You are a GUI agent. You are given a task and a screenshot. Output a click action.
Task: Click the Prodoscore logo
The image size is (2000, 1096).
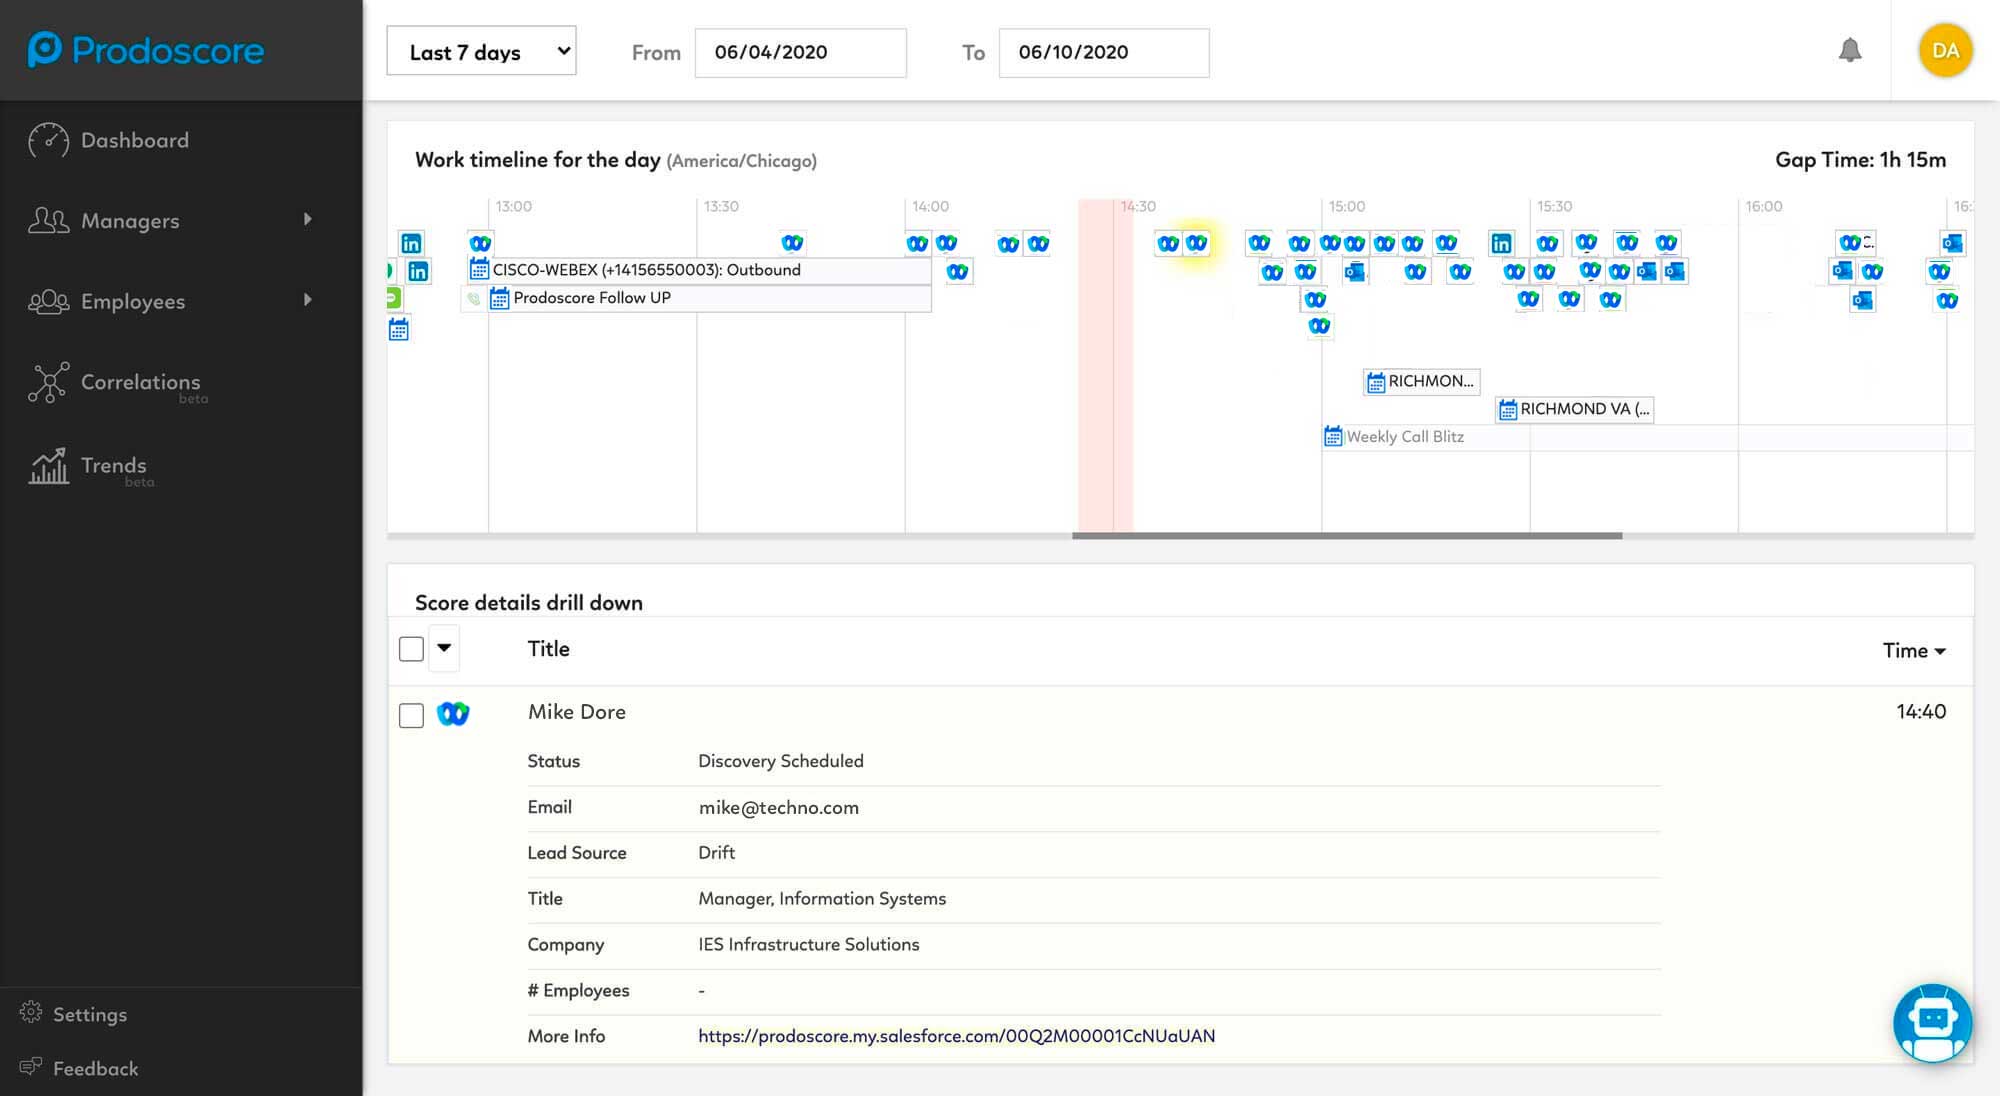[x=146, y=50]
